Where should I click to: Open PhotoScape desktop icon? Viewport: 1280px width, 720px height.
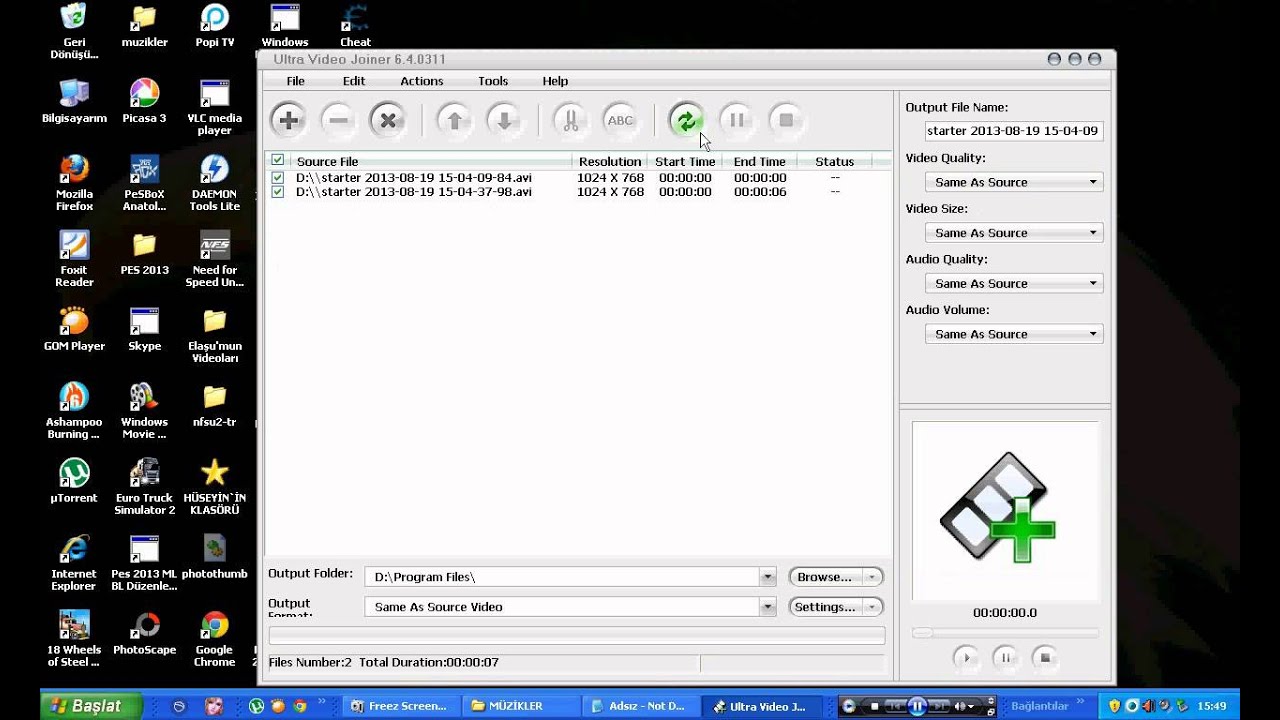[144, 633]
